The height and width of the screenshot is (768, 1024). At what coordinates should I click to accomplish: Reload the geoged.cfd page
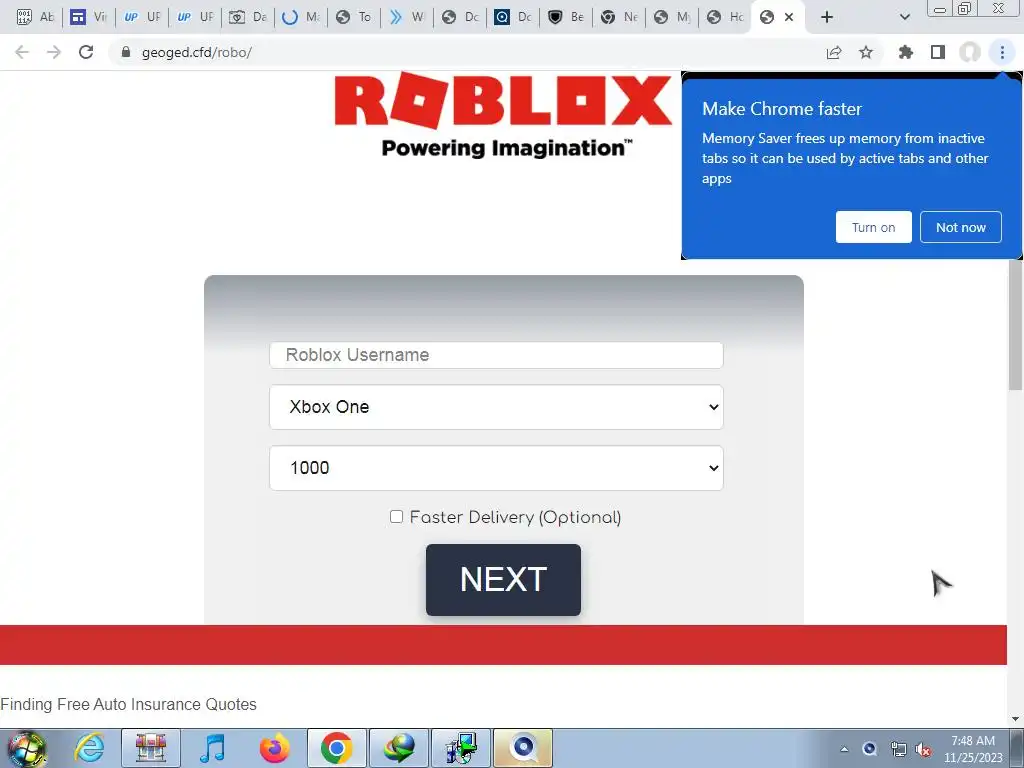pos(86,52)
